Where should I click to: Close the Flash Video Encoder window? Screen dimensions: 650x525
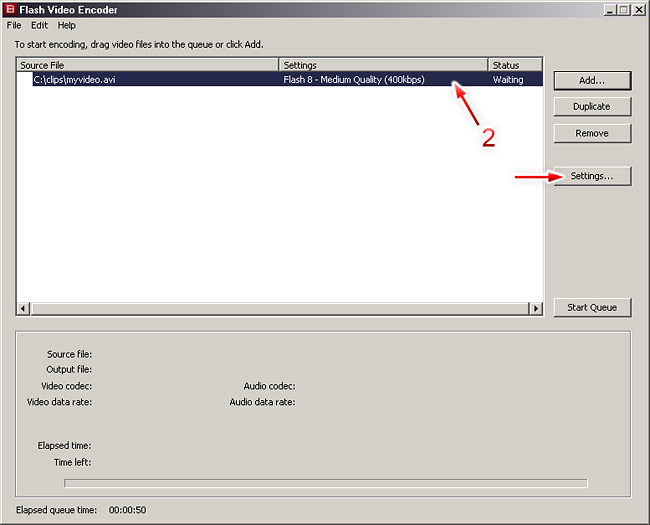click(x=639, y=10)
